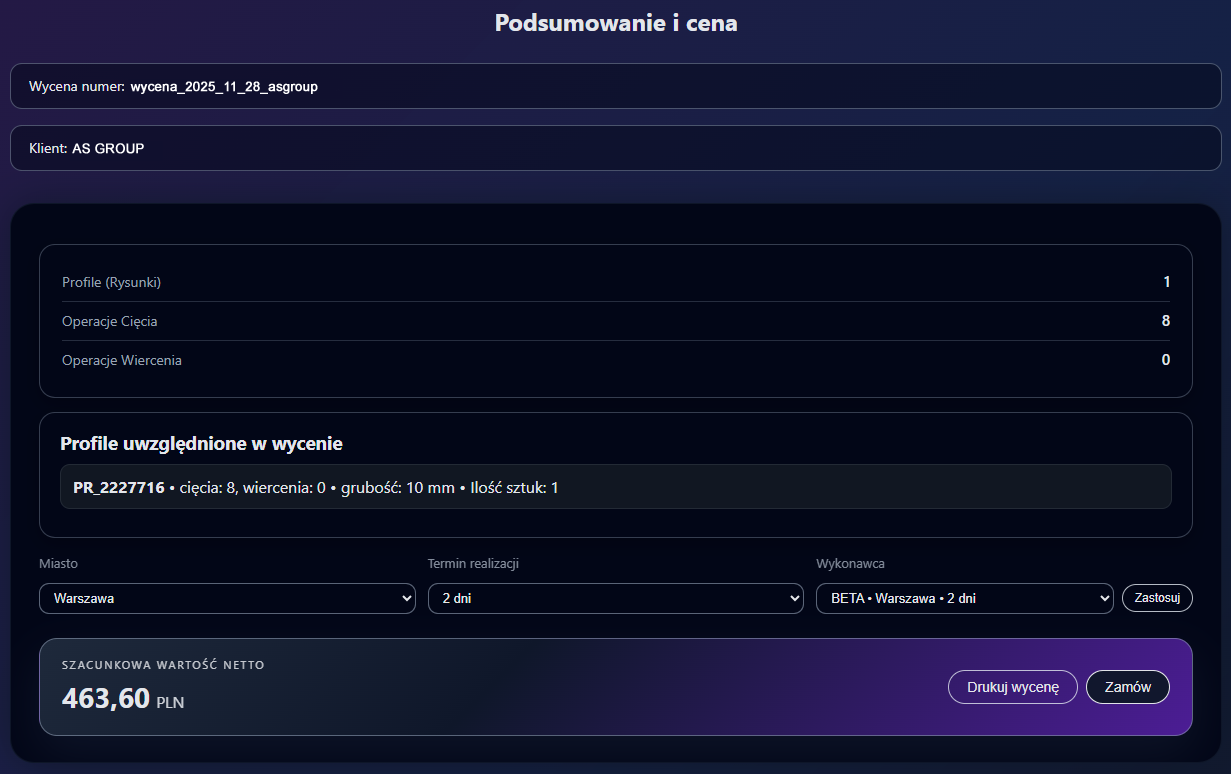Order the quote with the Zamów button
The width and height of the screenshot is (1231, 774).
(1127, 687)
